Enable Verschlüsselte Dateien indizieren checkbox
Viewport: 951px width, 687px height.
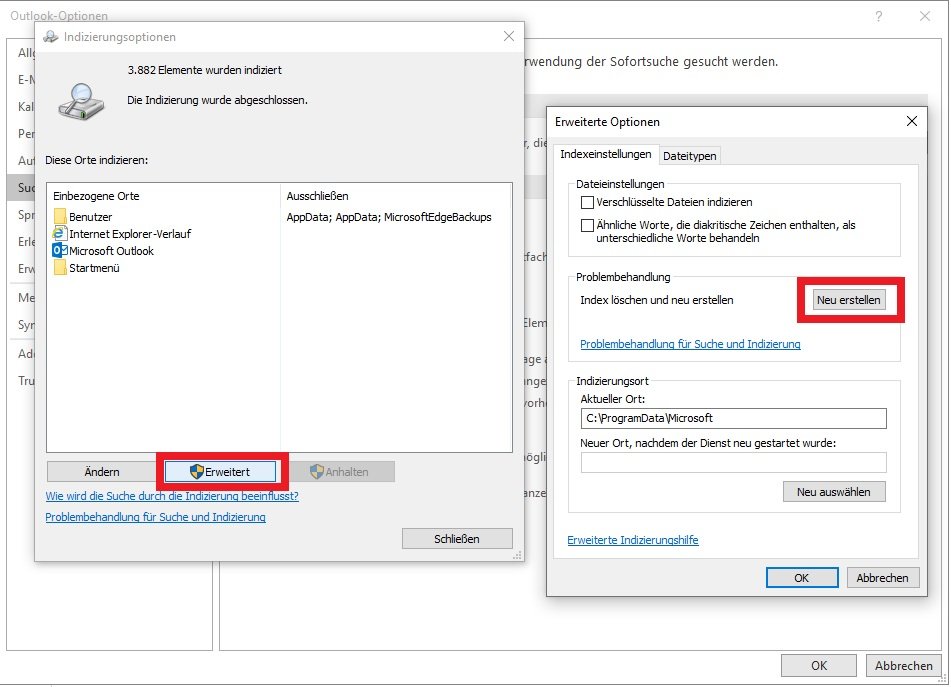pos(587,202)
